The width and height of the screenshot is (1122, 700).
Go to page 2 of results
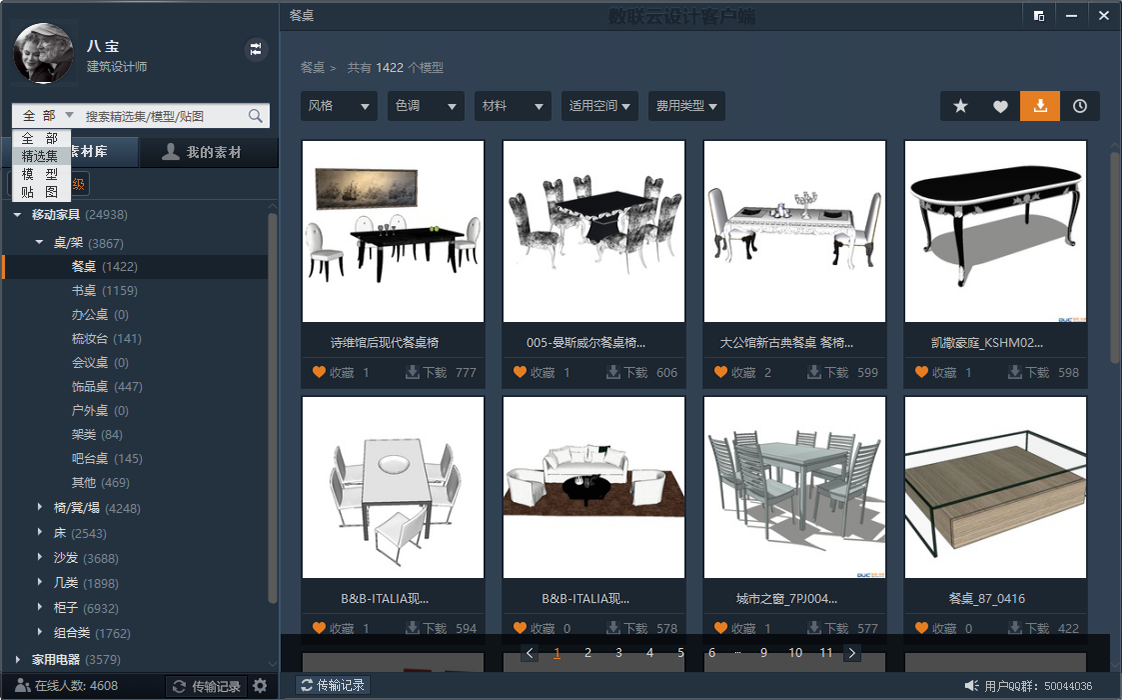587,653
